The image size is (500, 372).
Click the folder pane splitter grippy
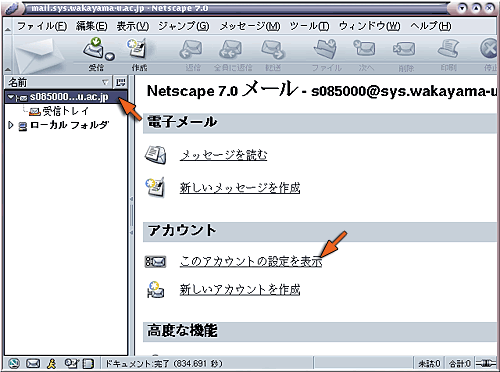(132, 215)
